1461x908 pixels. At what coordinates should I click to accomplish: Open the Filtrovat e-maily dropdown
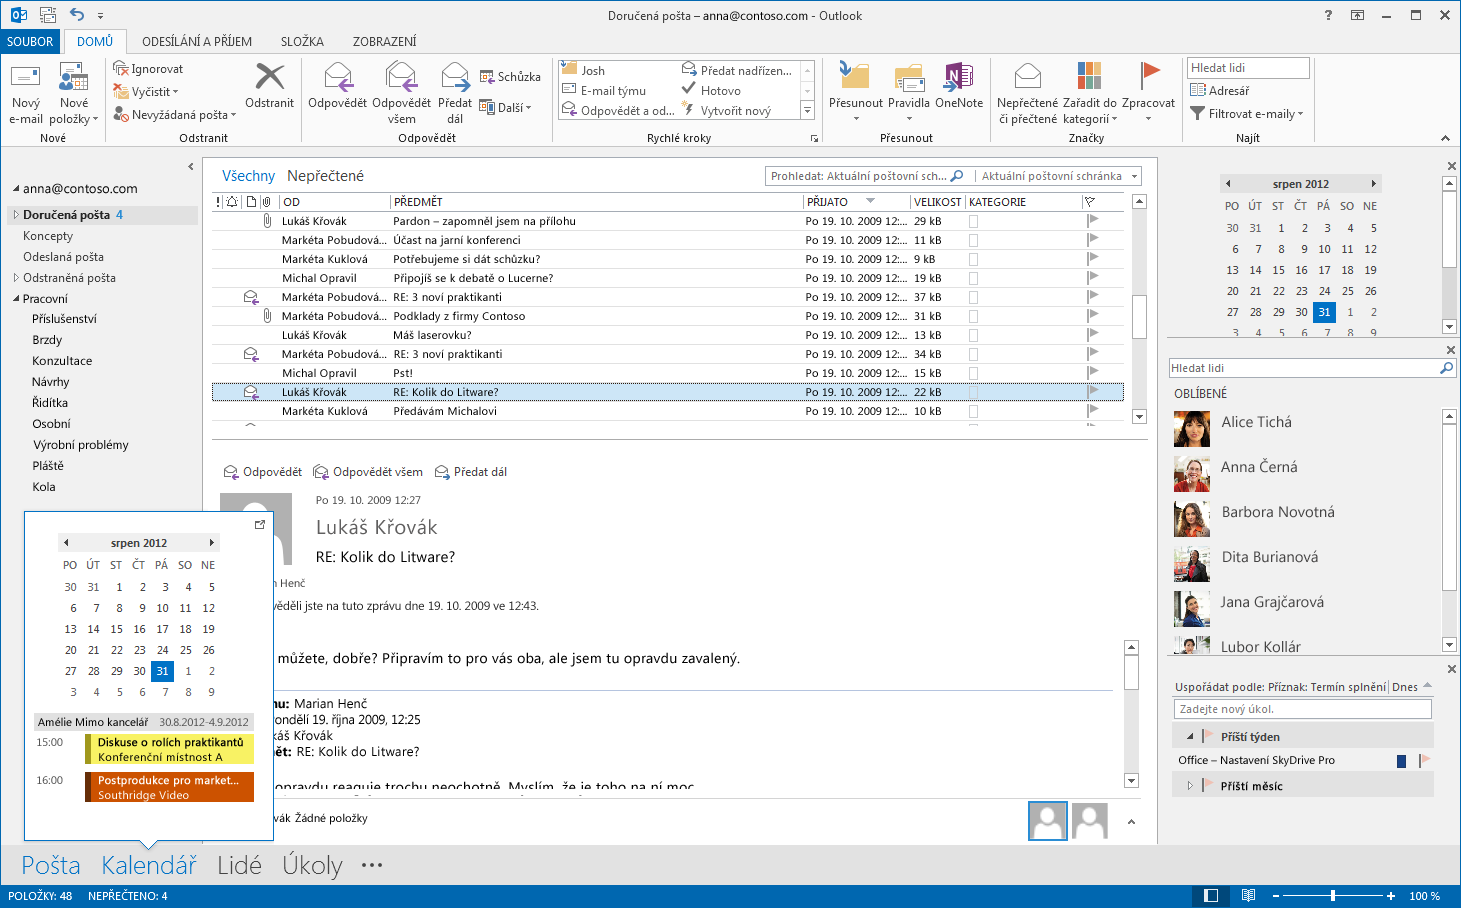(x=1247, y=114)
